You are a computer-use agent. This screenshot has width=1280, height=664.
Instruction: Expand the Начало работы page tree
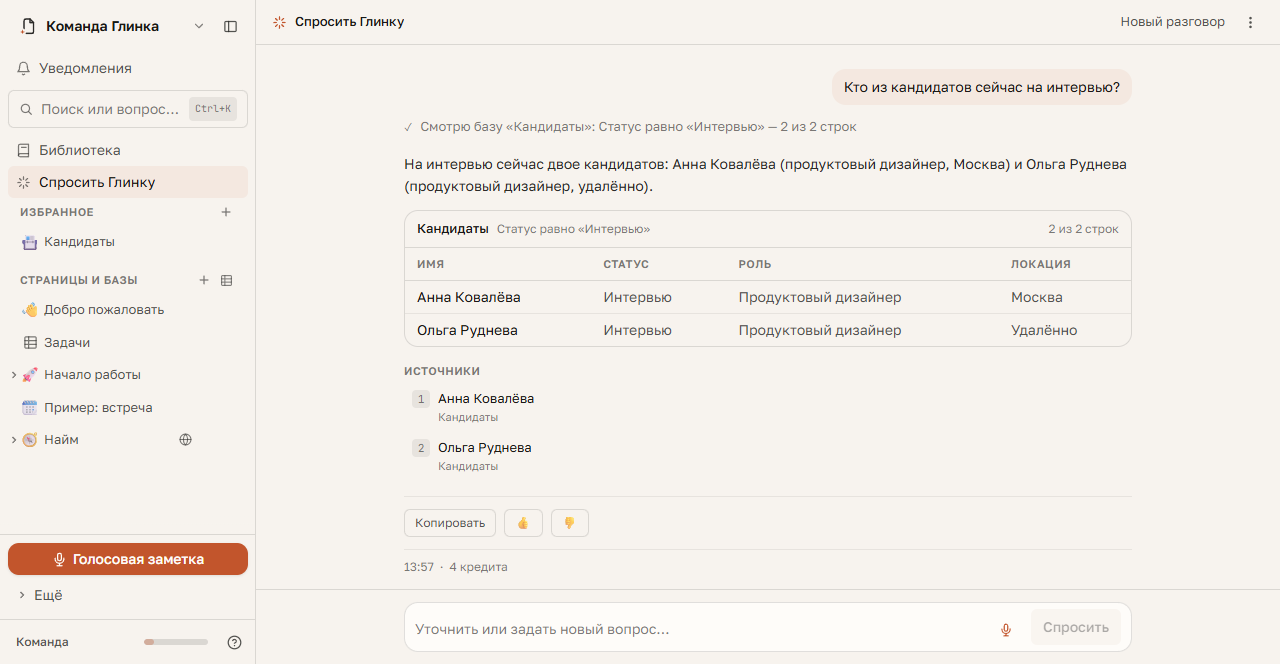point(13,375)
